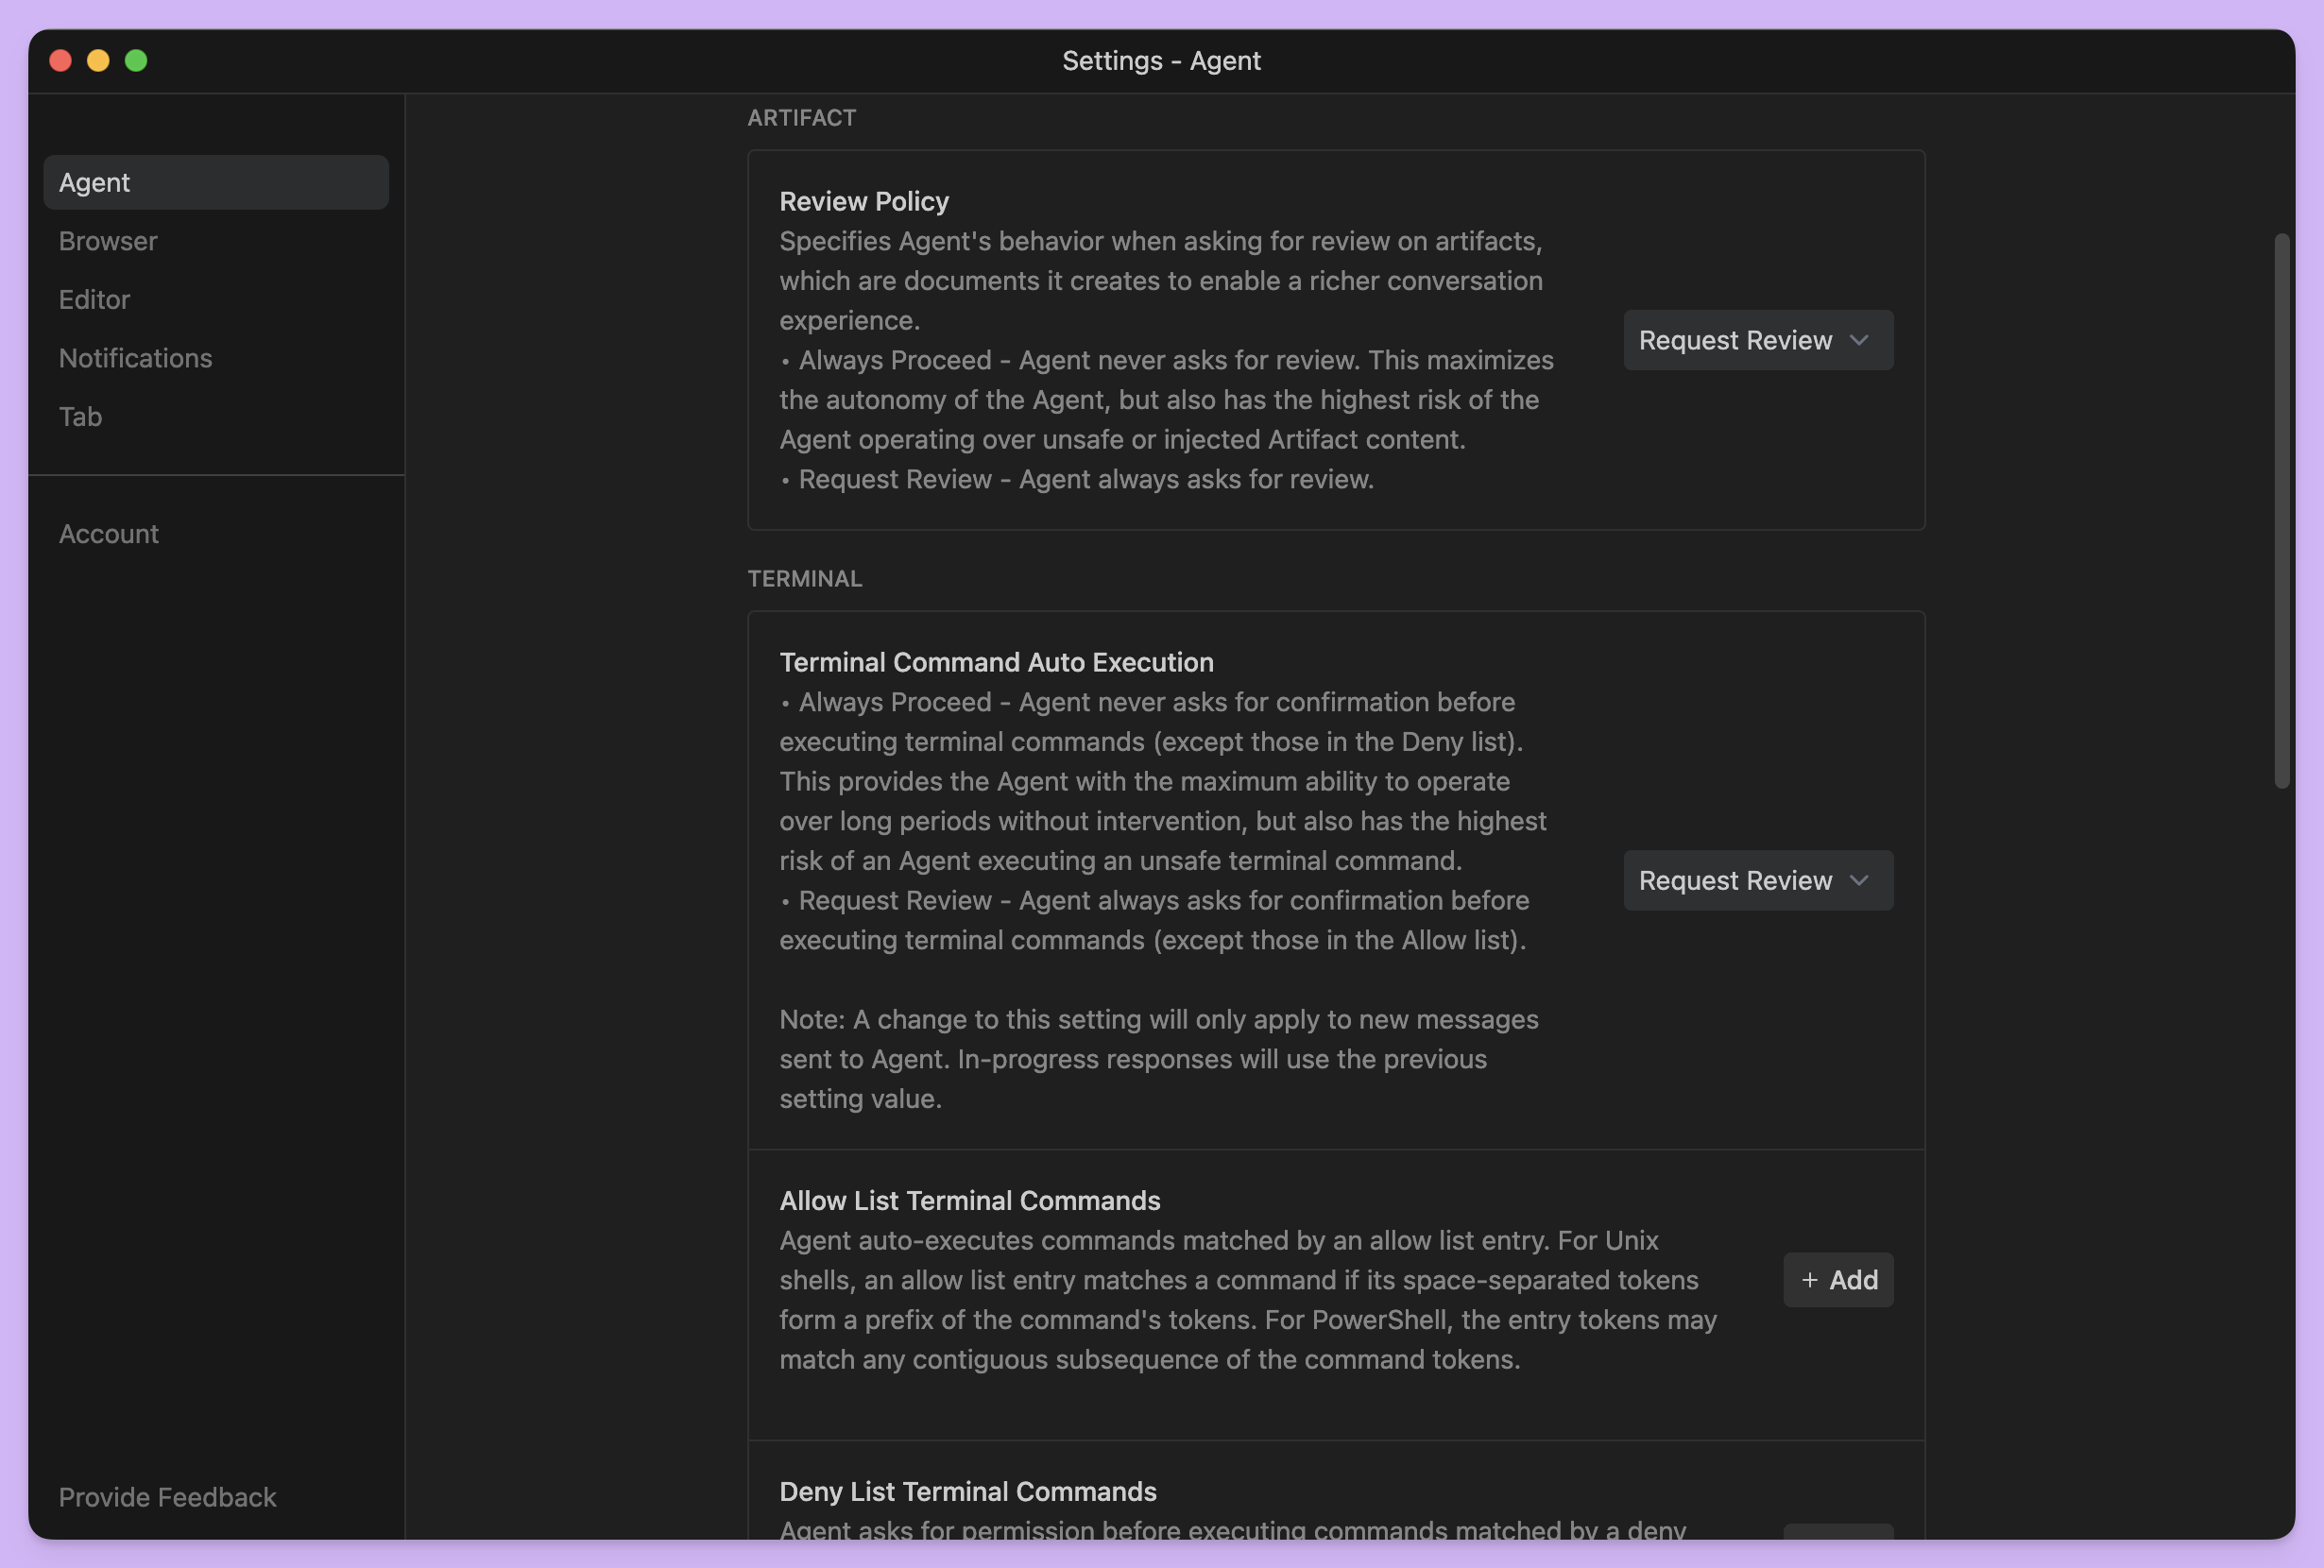Click the chevron on Review Policy dropdown
Viewport: 2324px width, 1568px height.
coord(1859,340)
